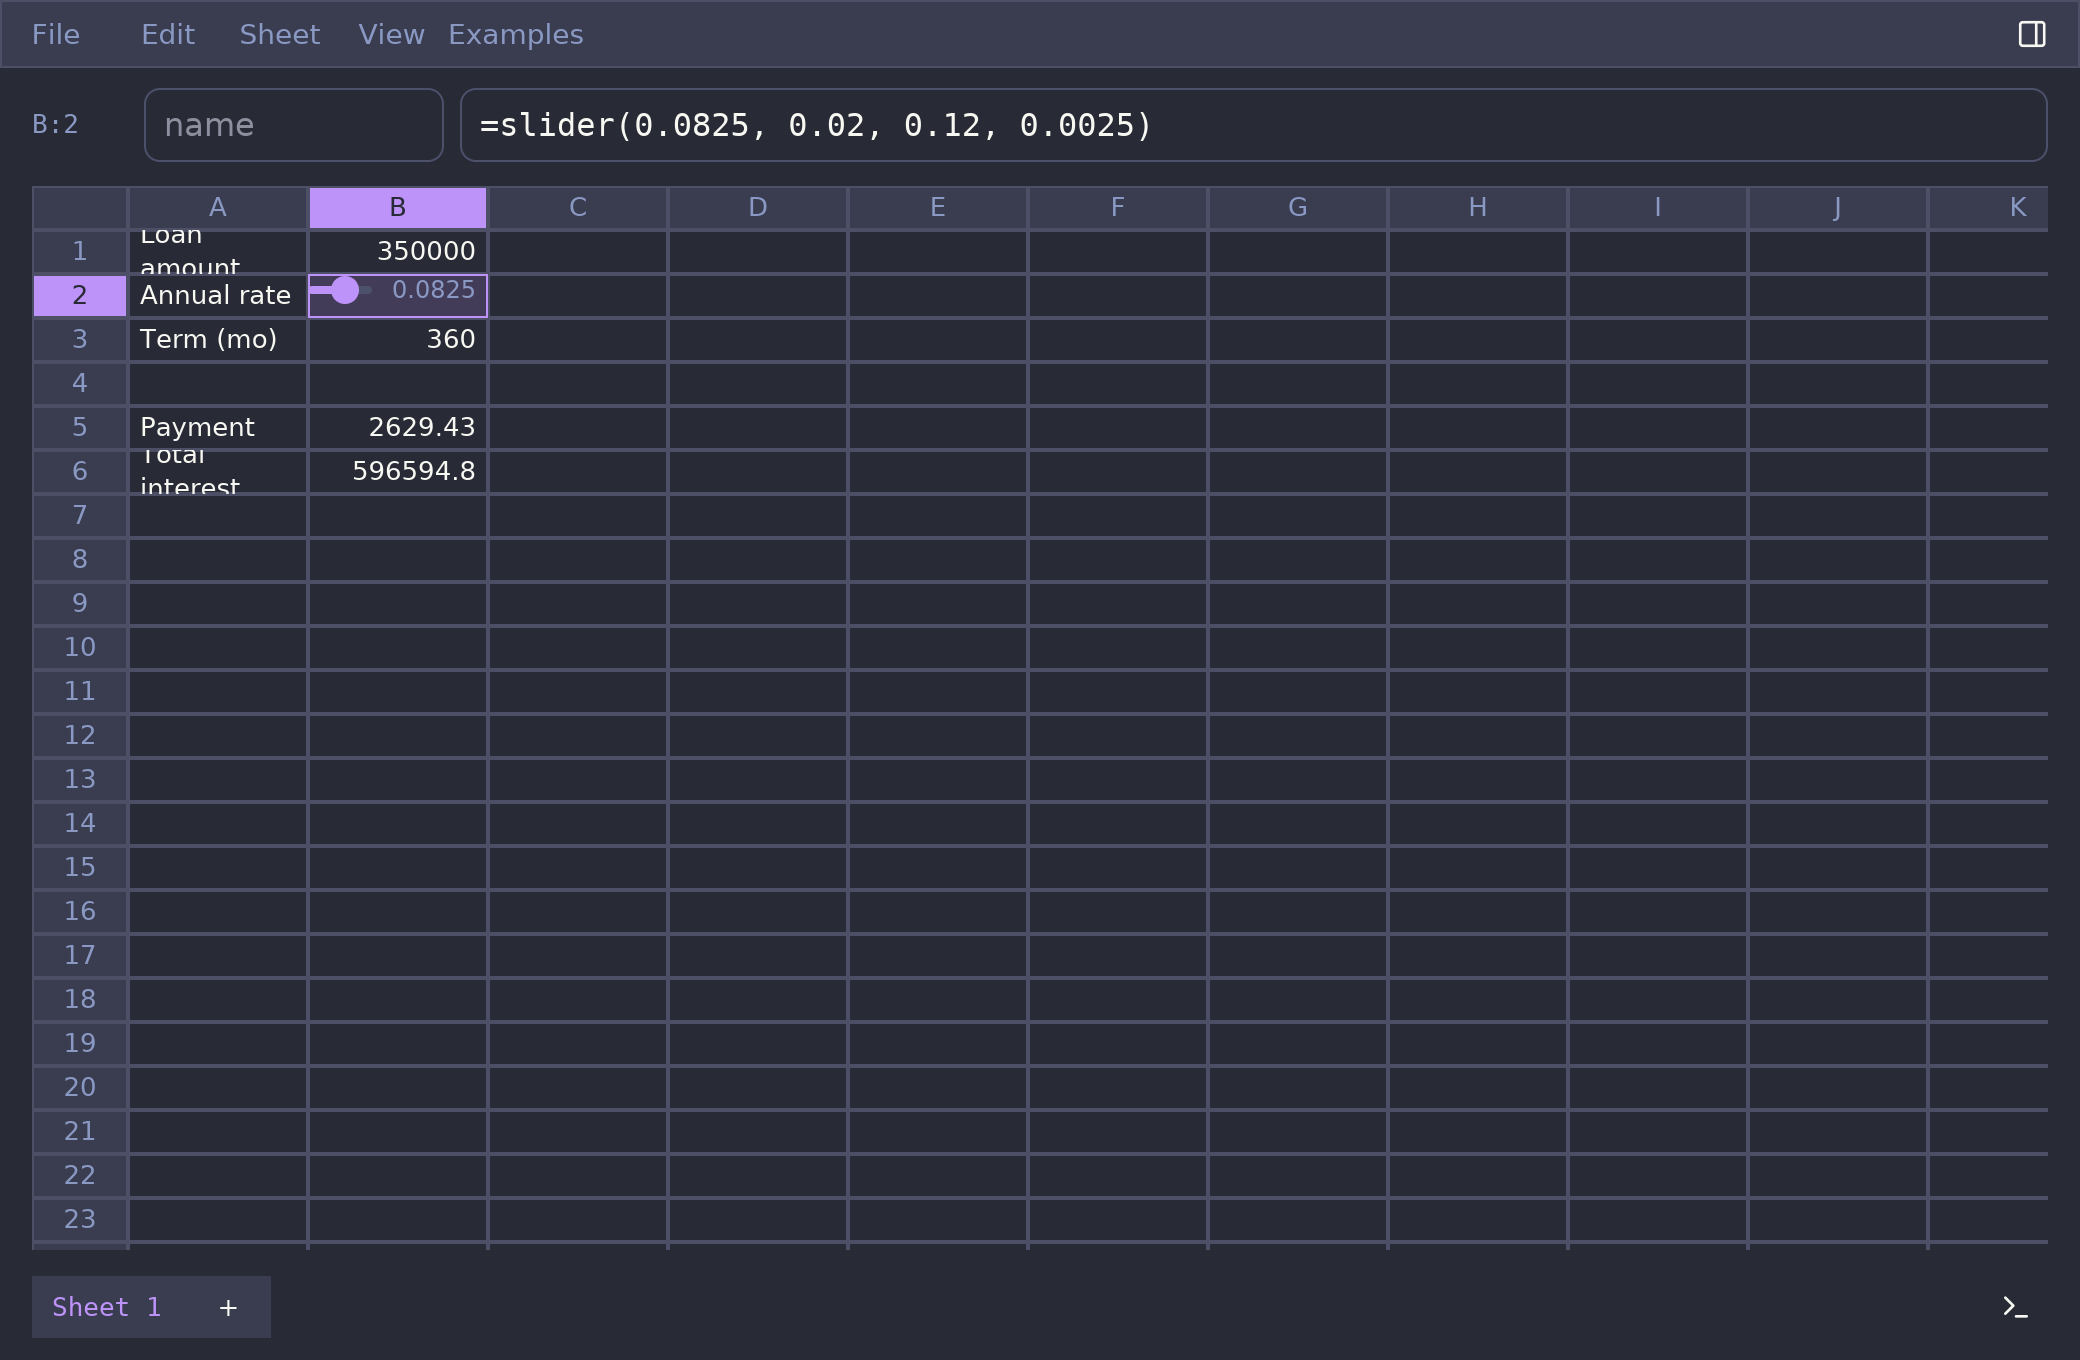Select row 15 header
The height and width of the screenshot is (1360, 2080).
pos(80,868)
